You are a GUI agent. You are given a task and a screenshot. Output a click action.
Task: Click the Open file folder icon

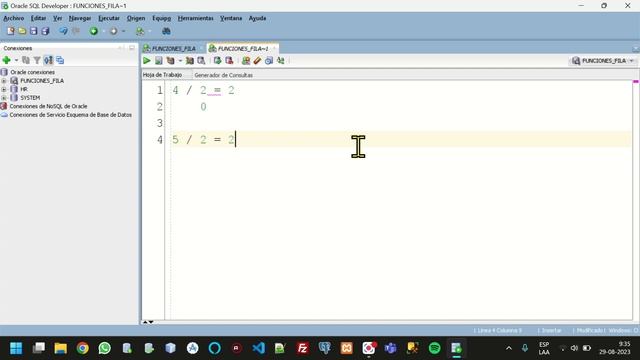[x=22, y=31]
